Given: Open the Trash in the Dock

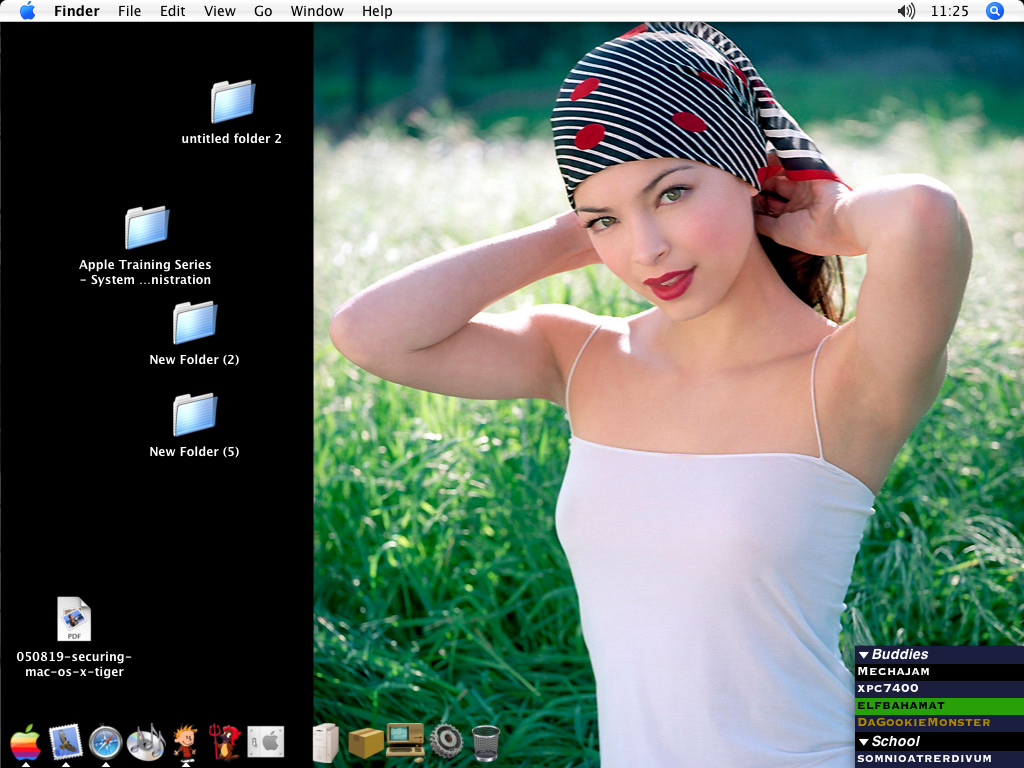Looking at the screenshot, I should coord(486,743).
